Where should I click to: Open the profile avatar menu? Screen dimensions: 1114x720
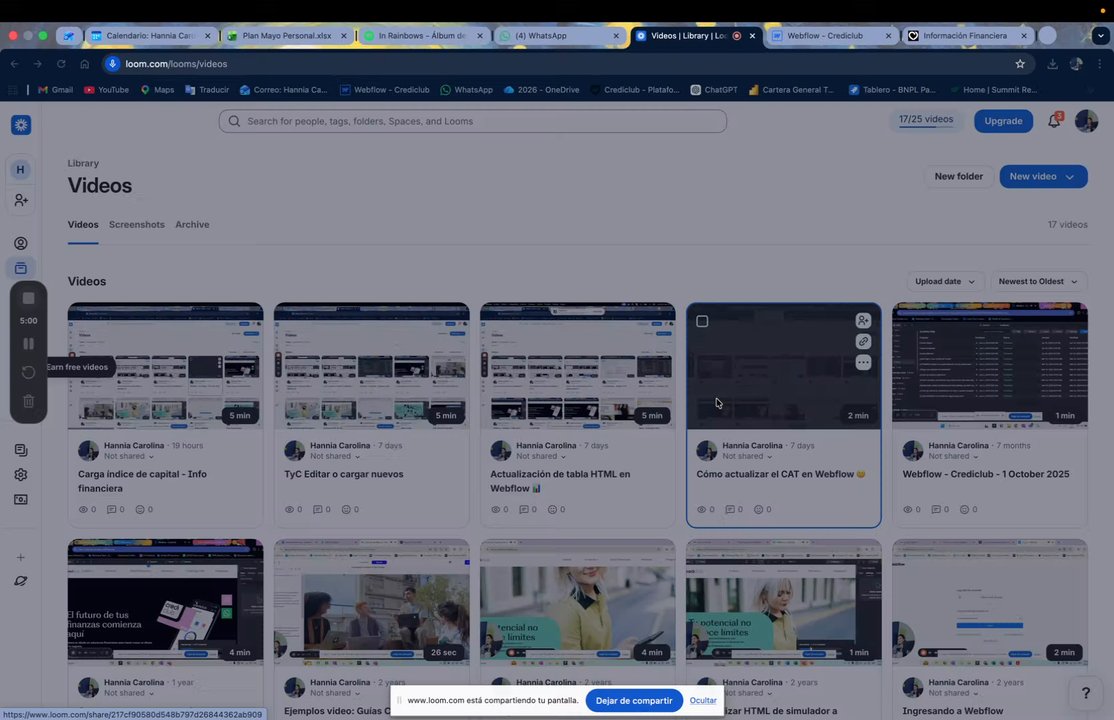(1086, 121)
